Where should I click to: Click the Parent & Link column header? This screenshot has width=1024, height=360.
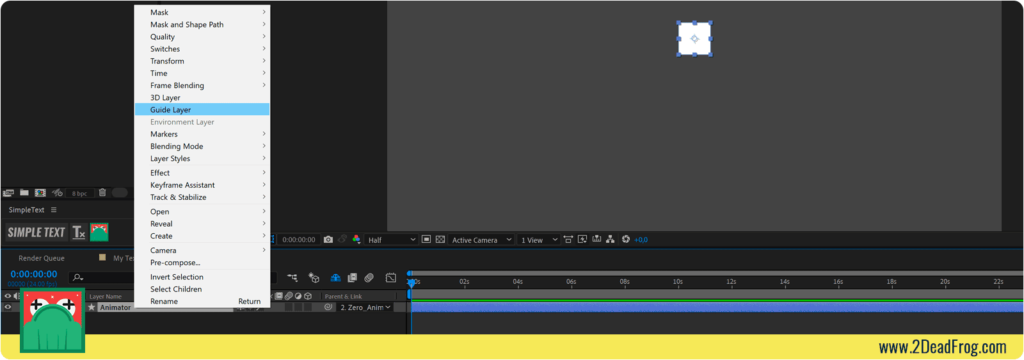pos(343,297)
